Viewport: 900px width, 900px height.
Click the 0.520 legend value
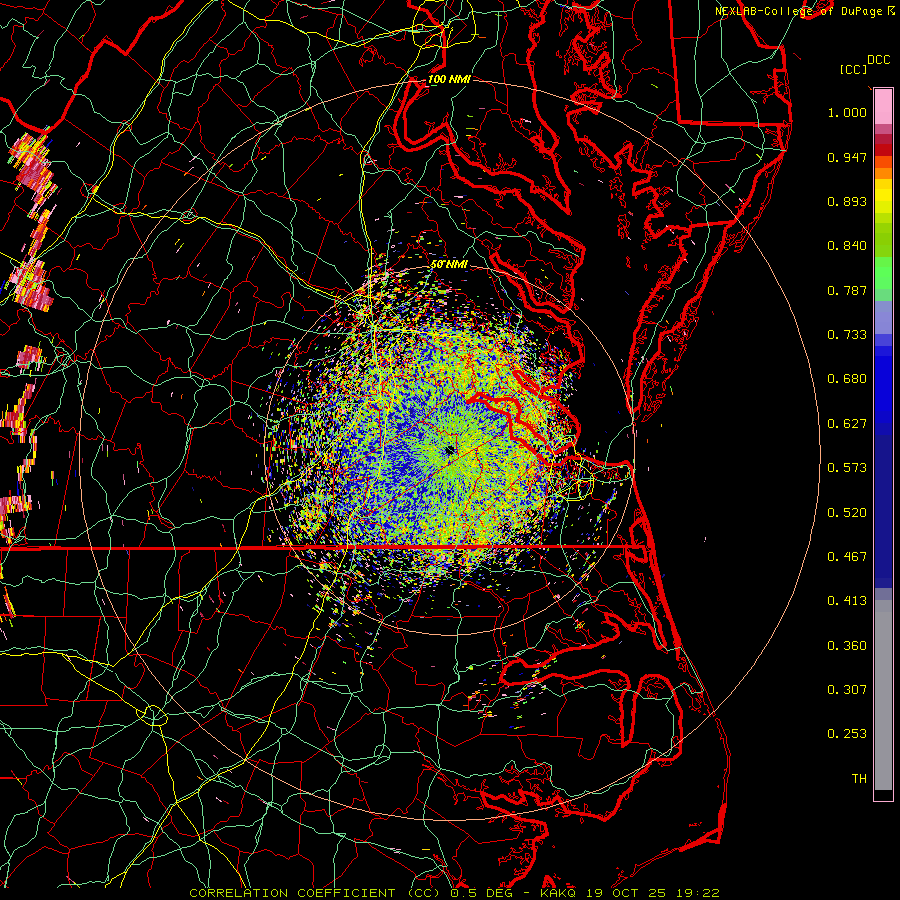pos(847,513)
